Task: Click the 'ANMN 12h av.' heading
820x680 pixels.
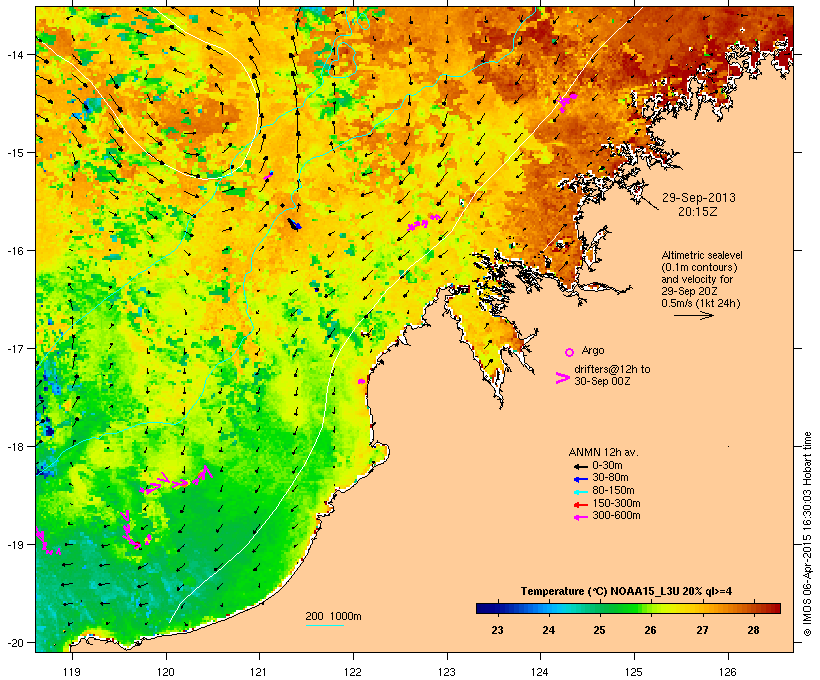Action: coord(603,452)
